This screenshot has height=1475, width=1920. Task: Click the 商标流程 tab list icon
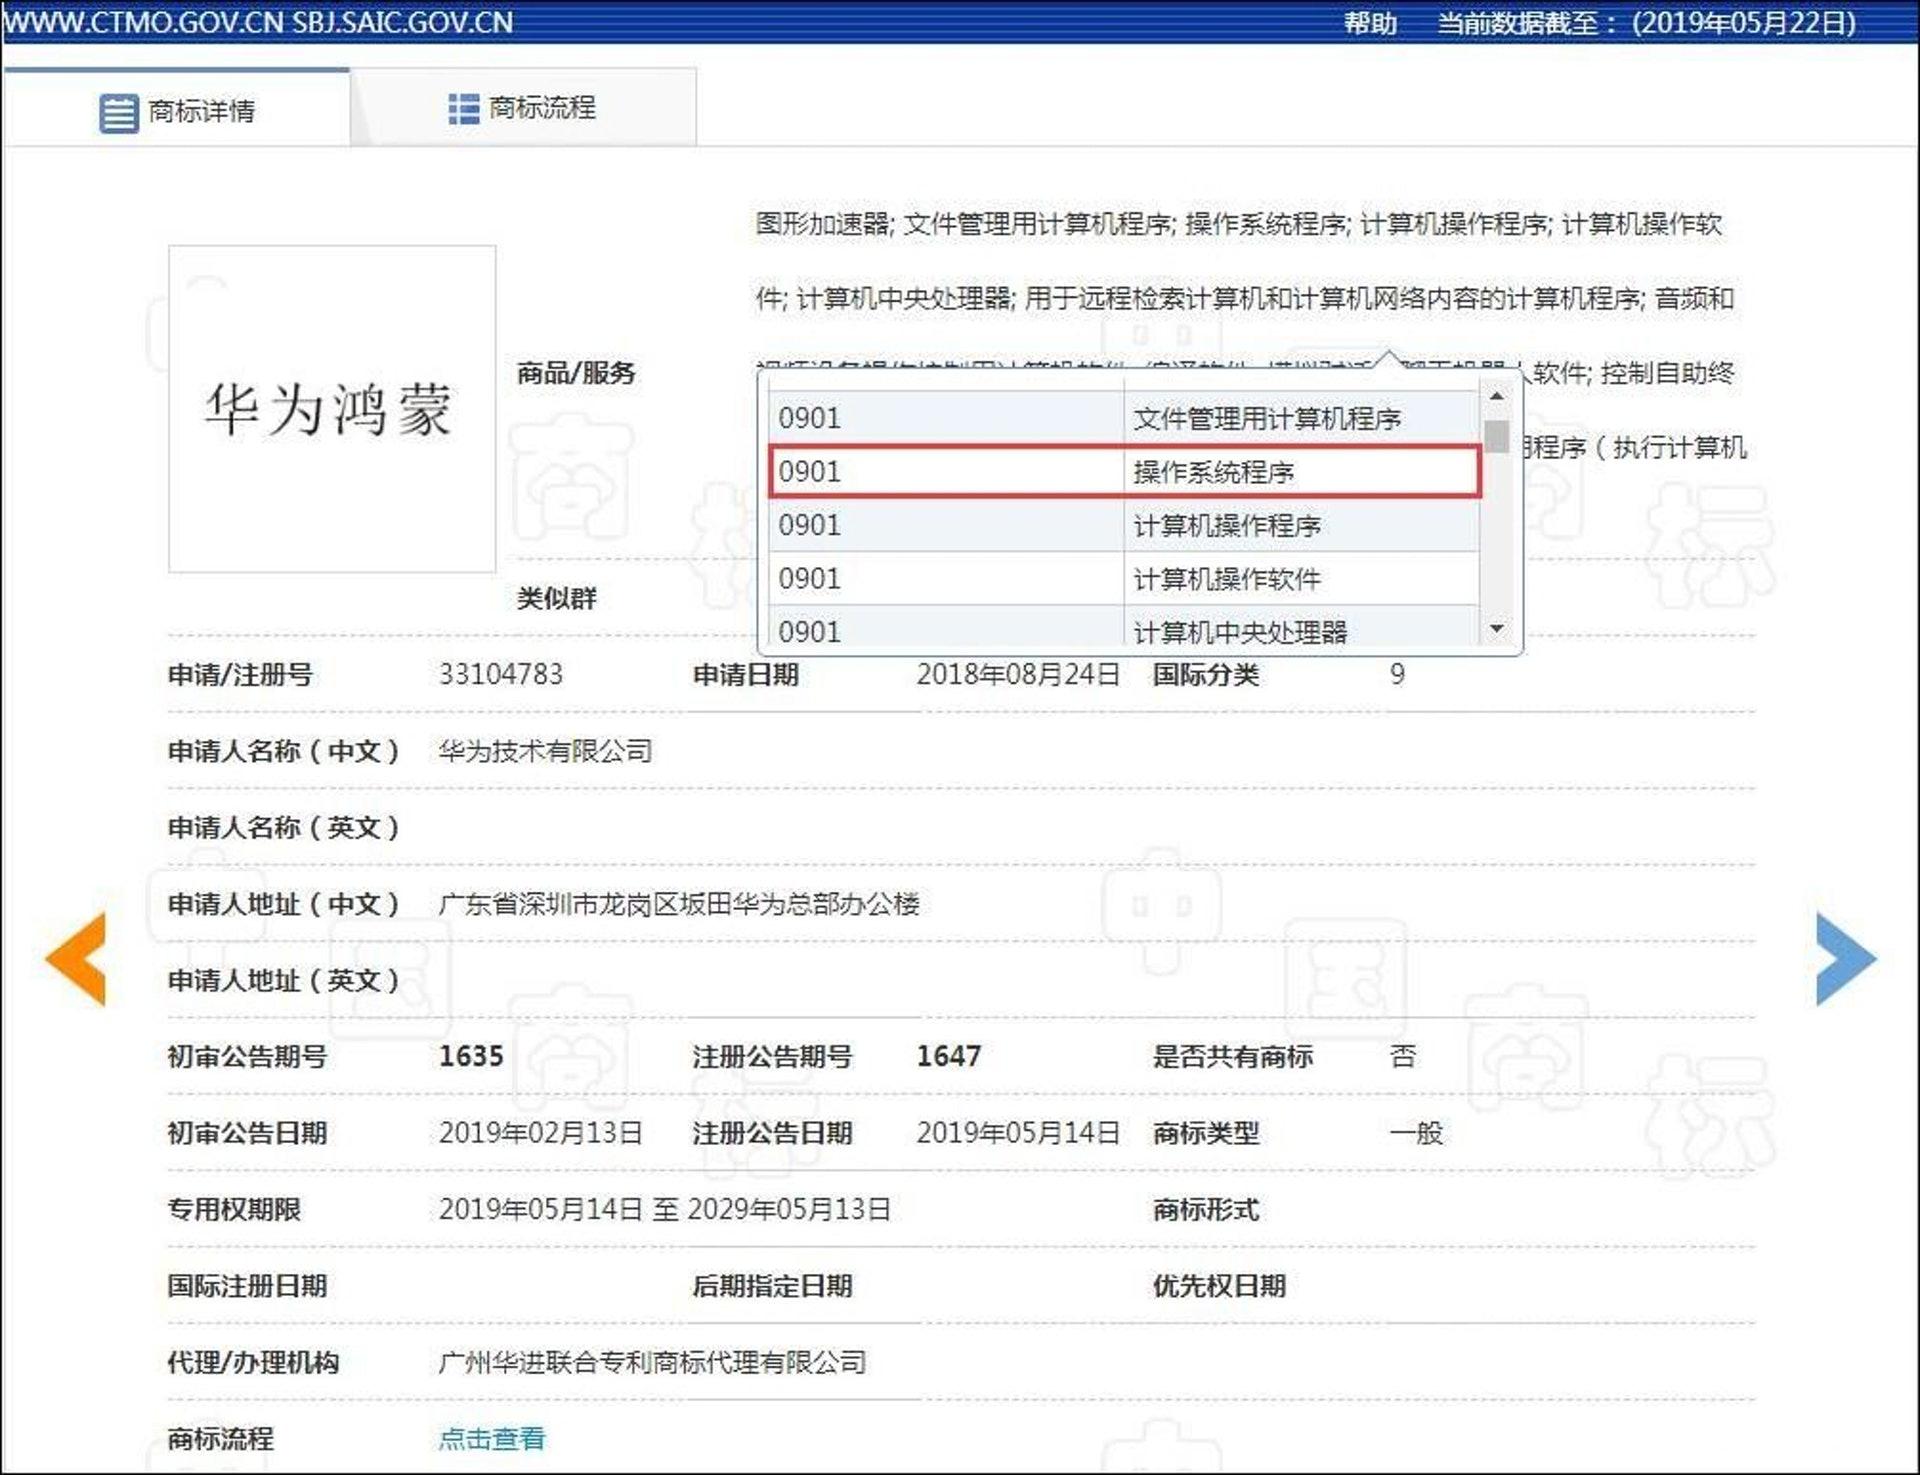pos(463,109)
